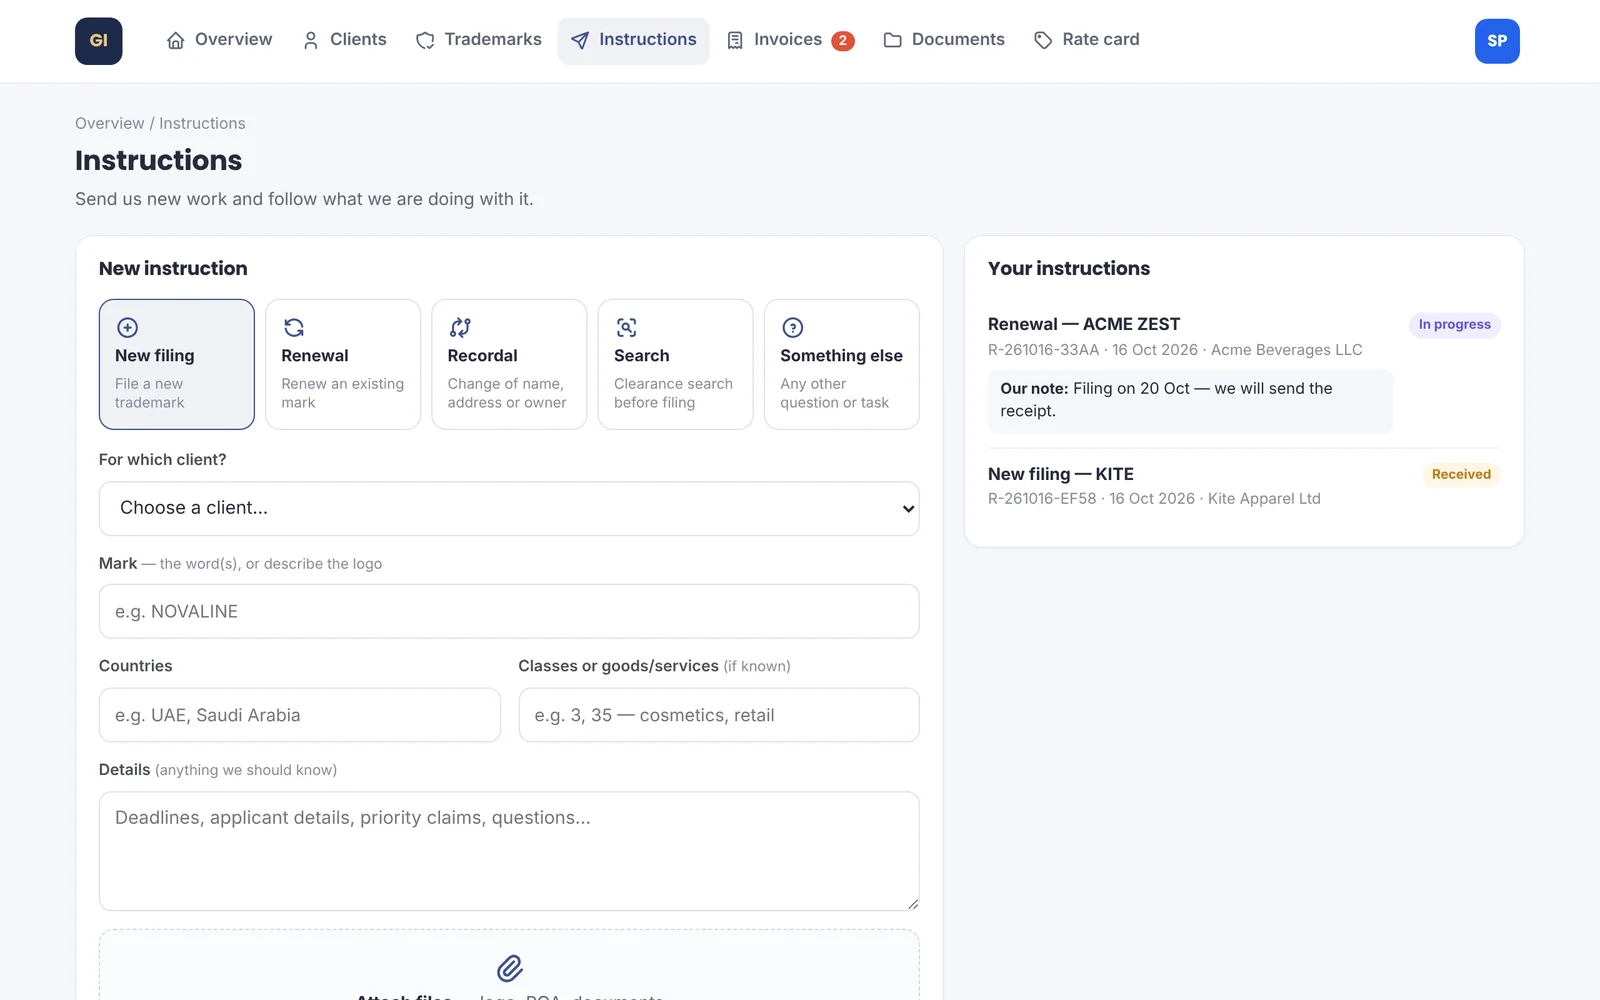Focus the Countries input field
The height and width of the screenshot is (1000, 1600).
click(300, 715)
